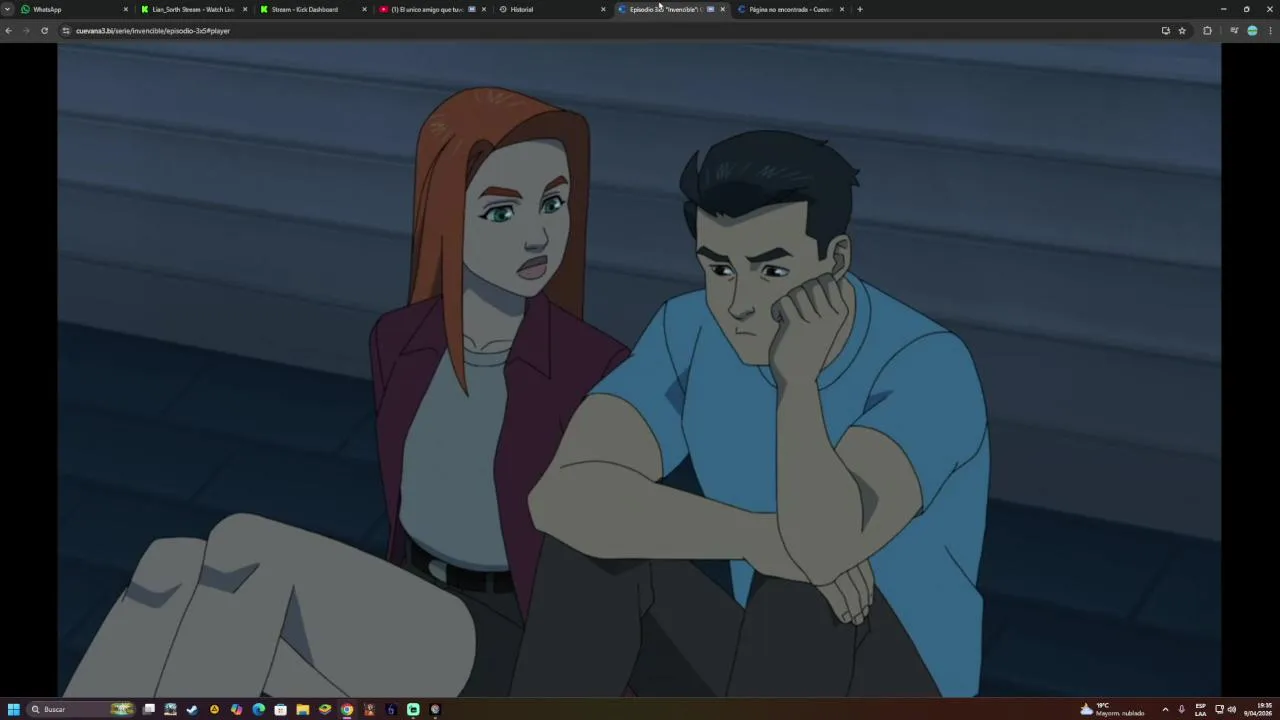
Task: Expand the tab search dropdown arrow
Action: (7, 9)
